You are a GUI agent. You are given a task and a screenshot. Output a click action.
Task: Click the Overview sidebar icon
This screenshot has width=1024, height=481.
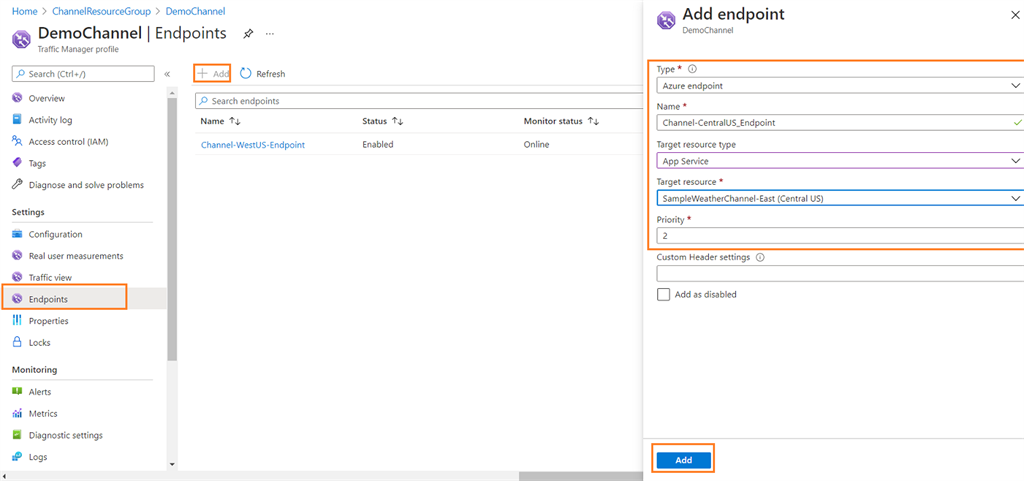(18, 98)
